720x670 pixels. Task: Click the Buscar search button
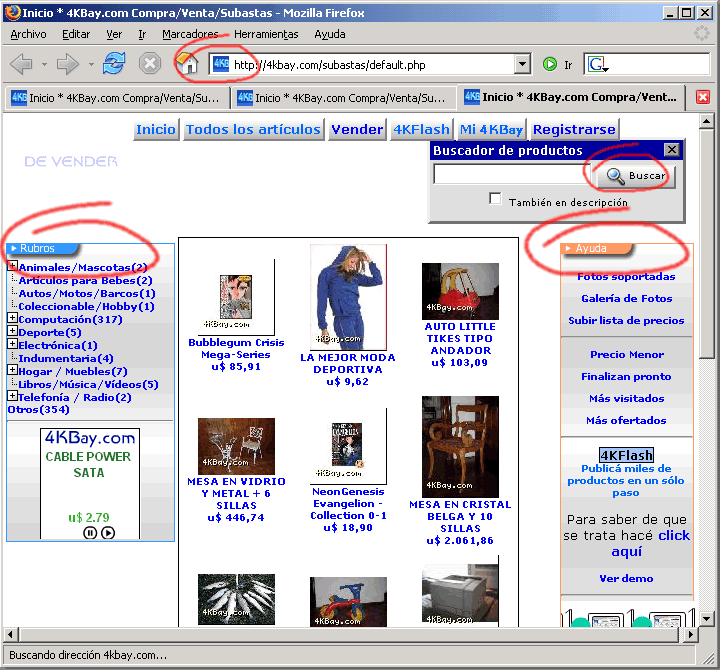(x=636, y=176)
